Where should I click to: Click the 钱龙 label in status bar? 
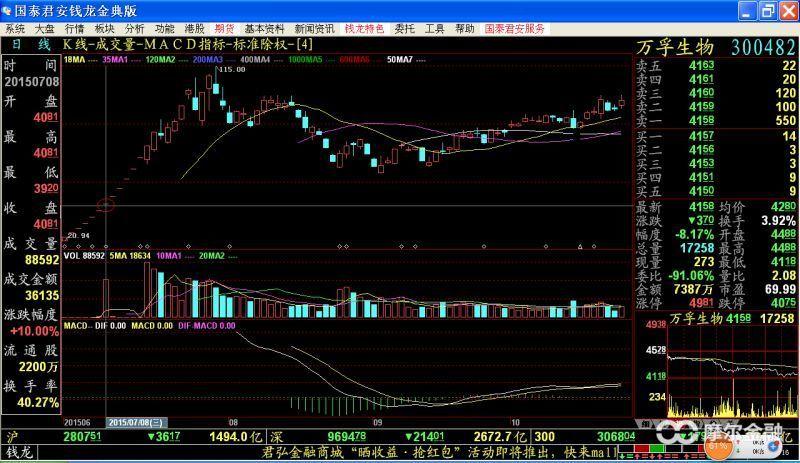click(x=19, y=452)
